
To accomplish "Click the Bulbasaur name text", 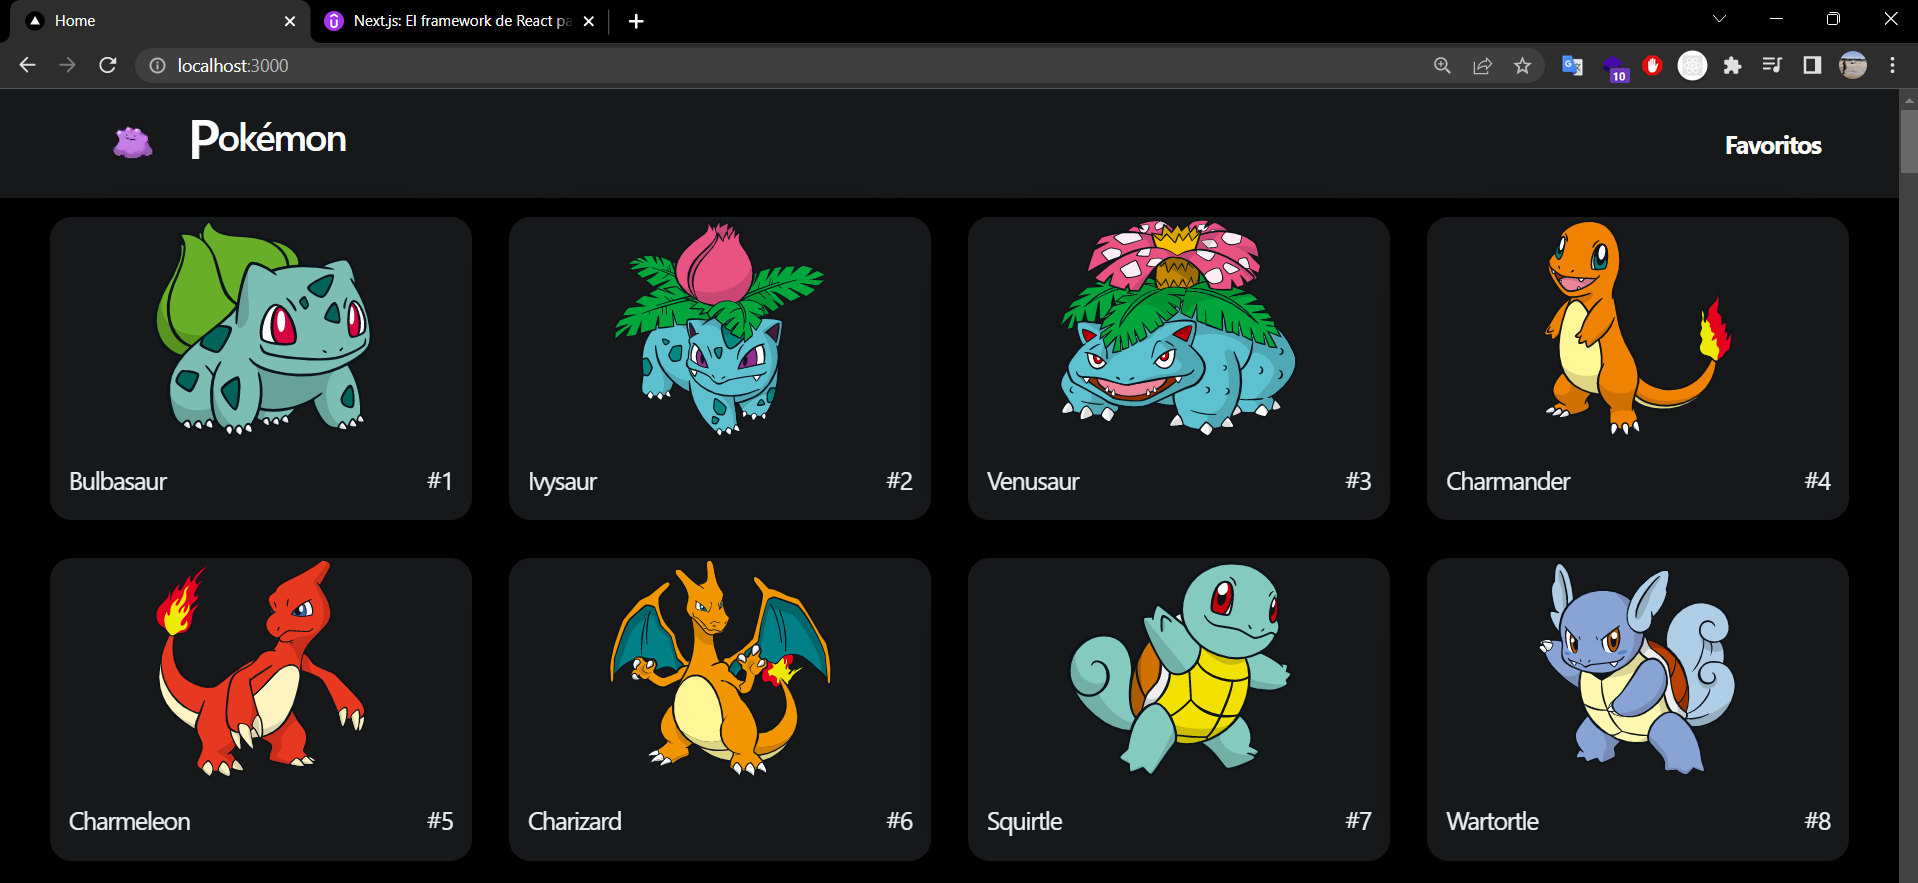I will (118, 481).
